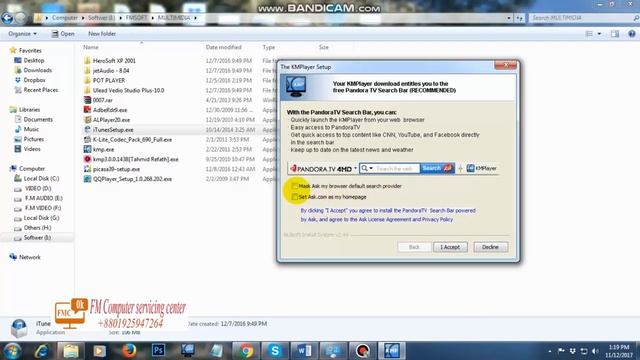This screenshot has width=640, height=360.
Task: Check 'Make Ask my browser default search provider'
Action: coord(294,186)
